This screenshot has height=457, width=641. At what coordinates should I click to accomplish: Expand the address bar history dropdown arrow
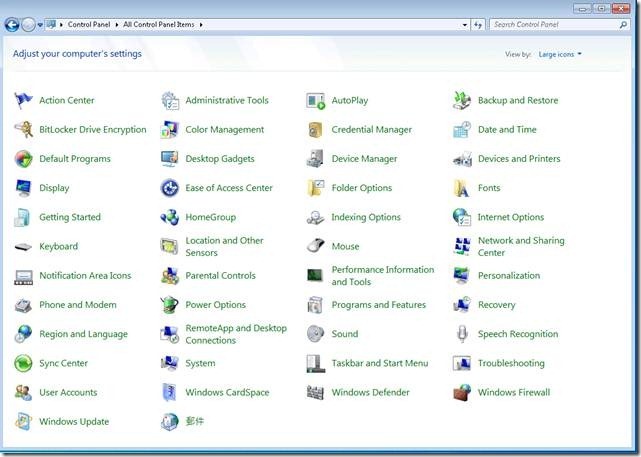[464, 25]
